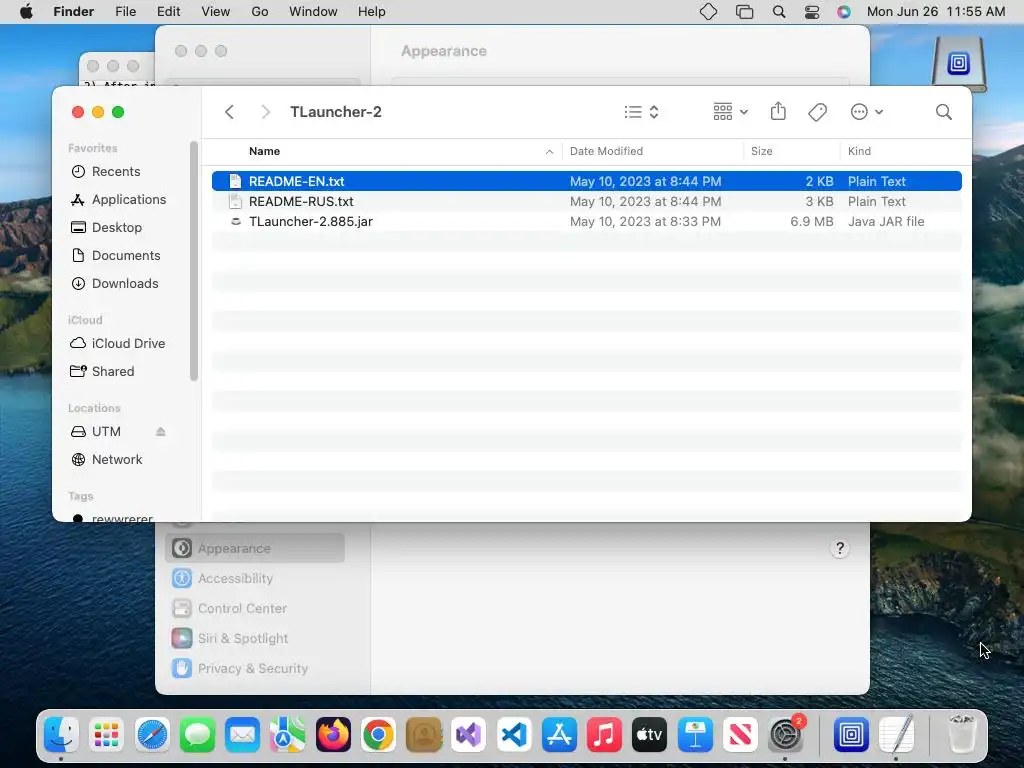Select the UTM volume in Locations
The height and width of the screenshot is (768, 1024).
click(x=106, y=431)
